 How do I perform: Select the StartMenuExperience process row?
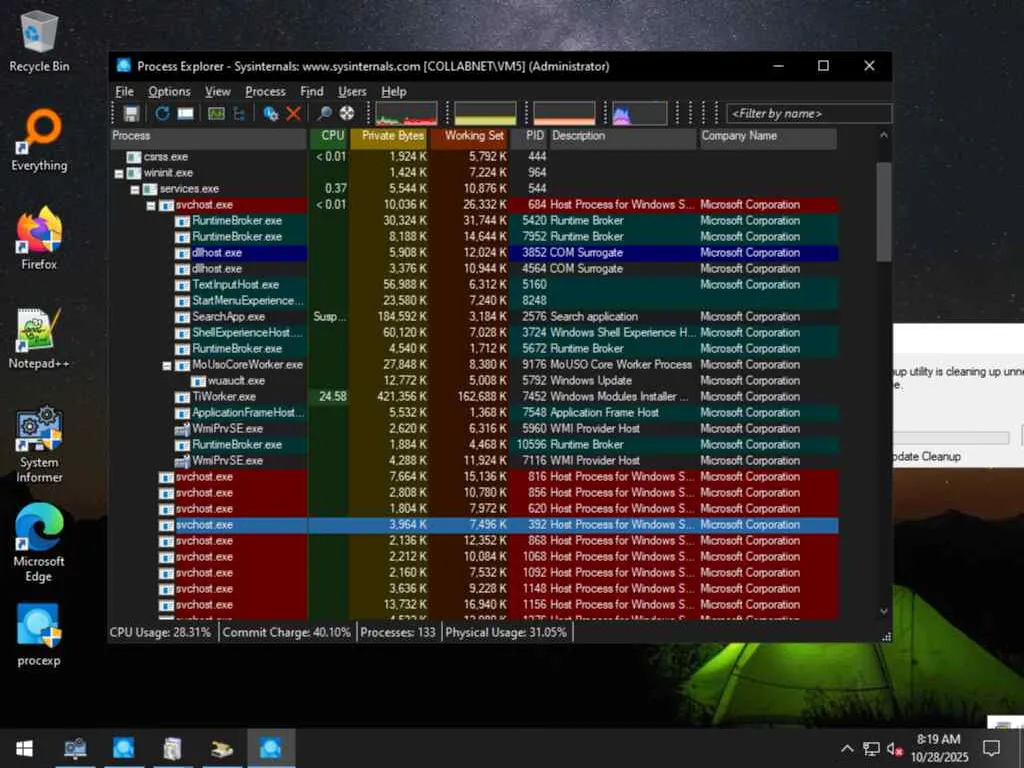[x=473, y=300]
